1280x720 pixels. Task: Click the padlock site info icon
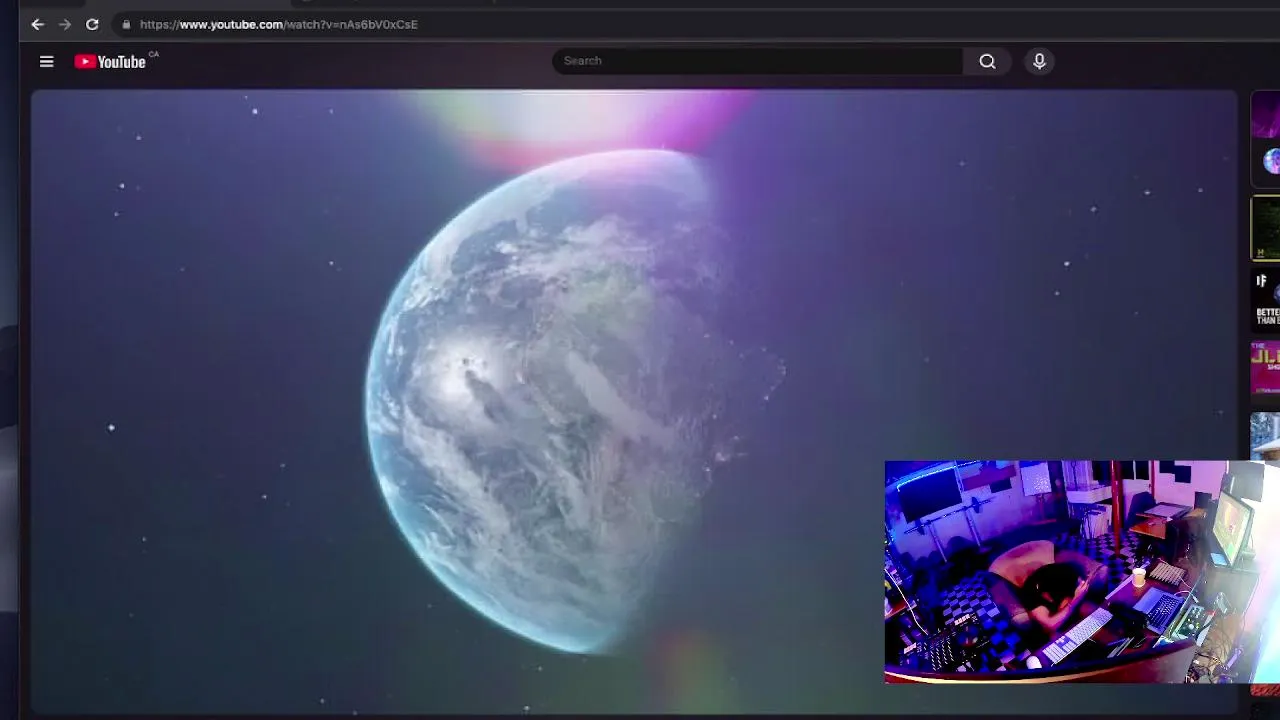[126, 24]
